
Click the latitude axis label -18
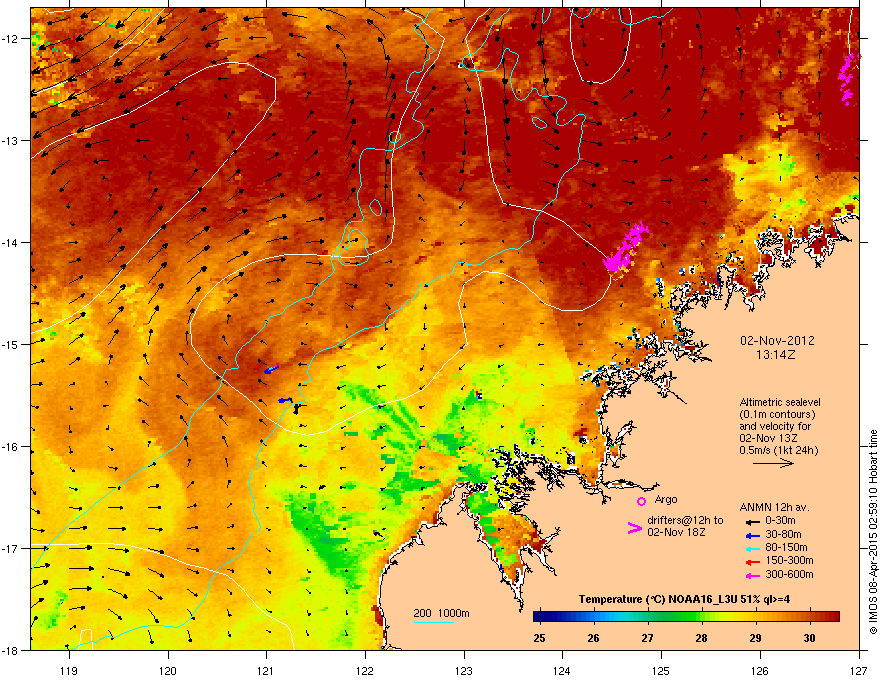tap(10, 650)
